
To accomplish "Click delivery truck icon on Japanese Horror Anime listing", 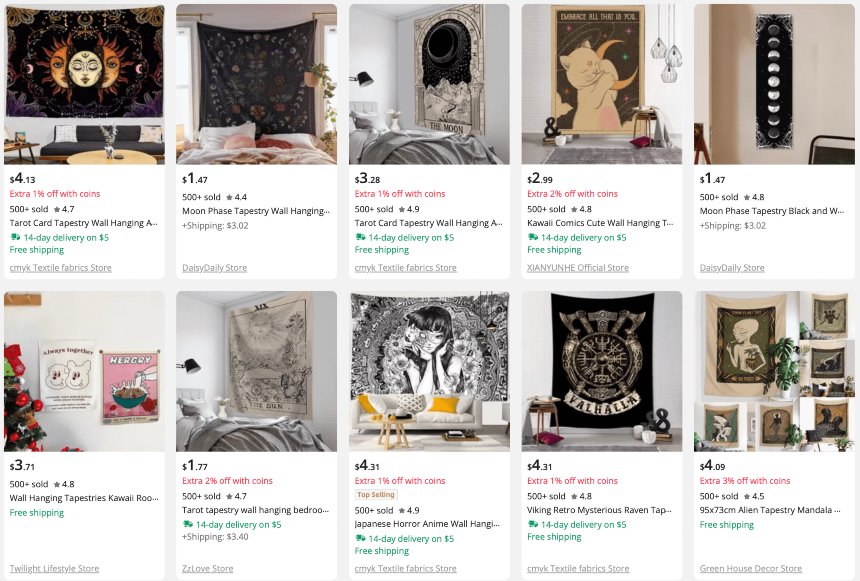I will 360,539.
